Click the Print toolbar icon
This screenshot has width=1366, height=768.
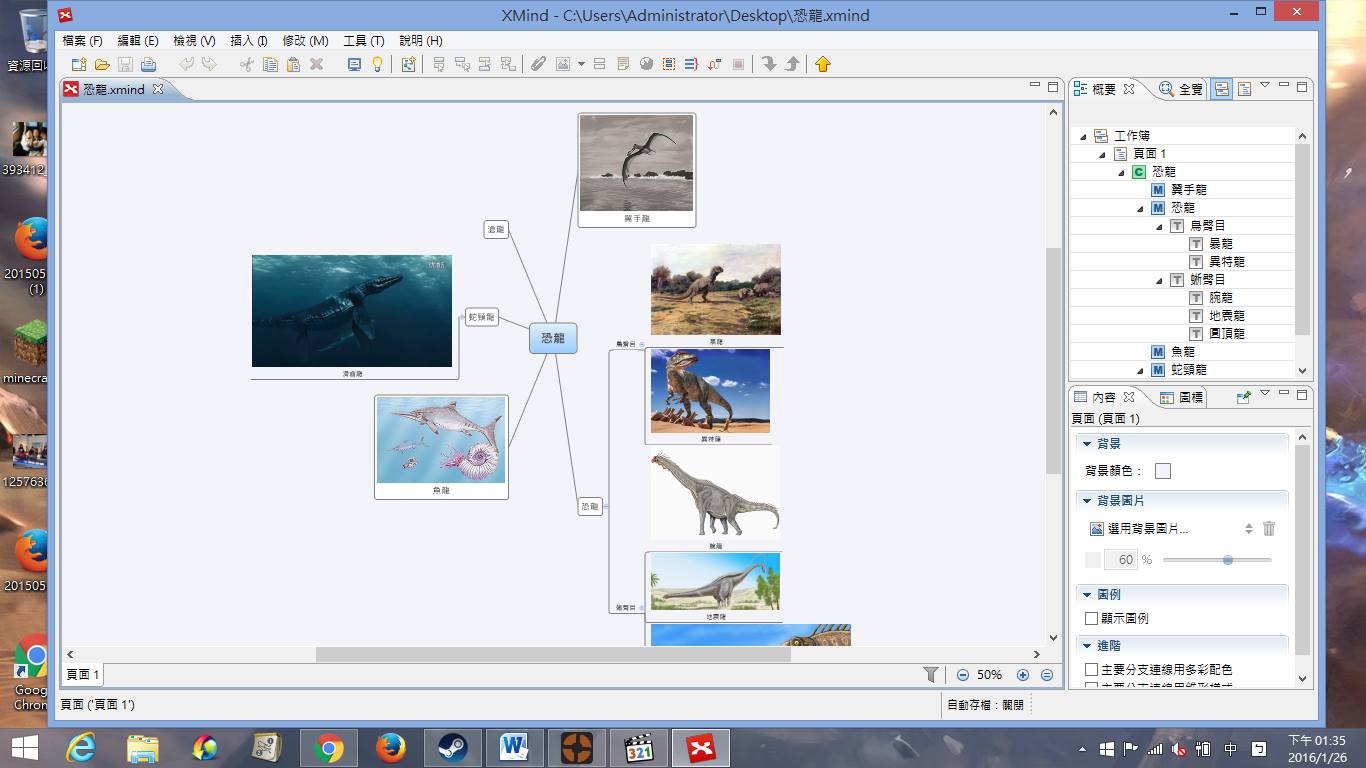pyautogui.click(x=148, y=64)
